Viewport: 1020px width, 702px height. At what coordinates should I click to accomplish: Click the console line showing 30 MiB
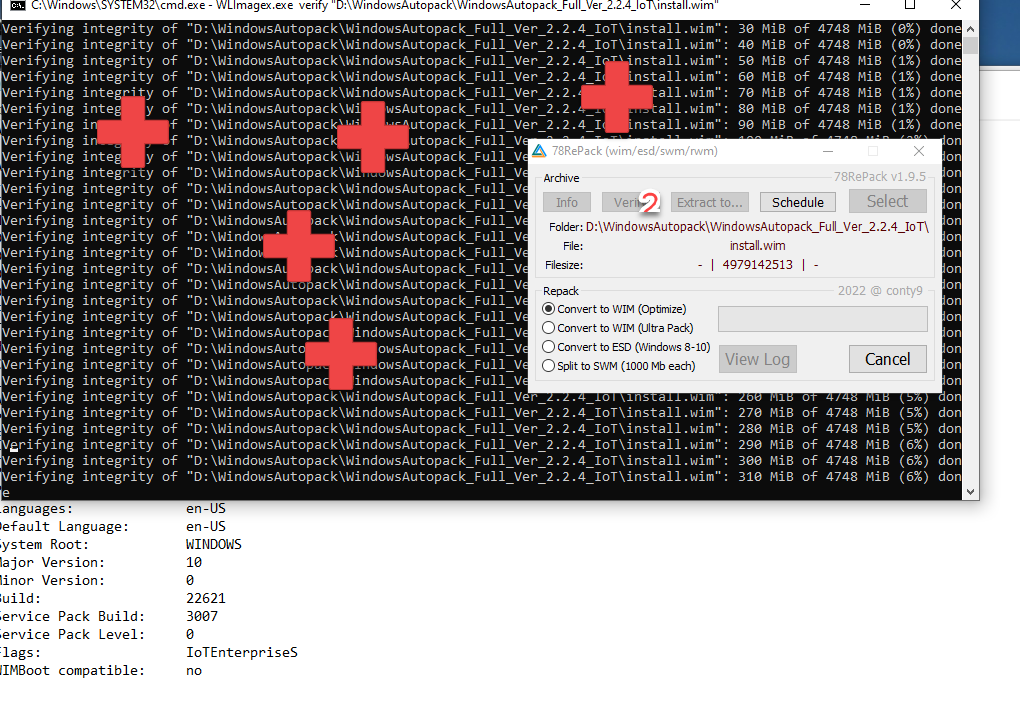click(481, 29)
